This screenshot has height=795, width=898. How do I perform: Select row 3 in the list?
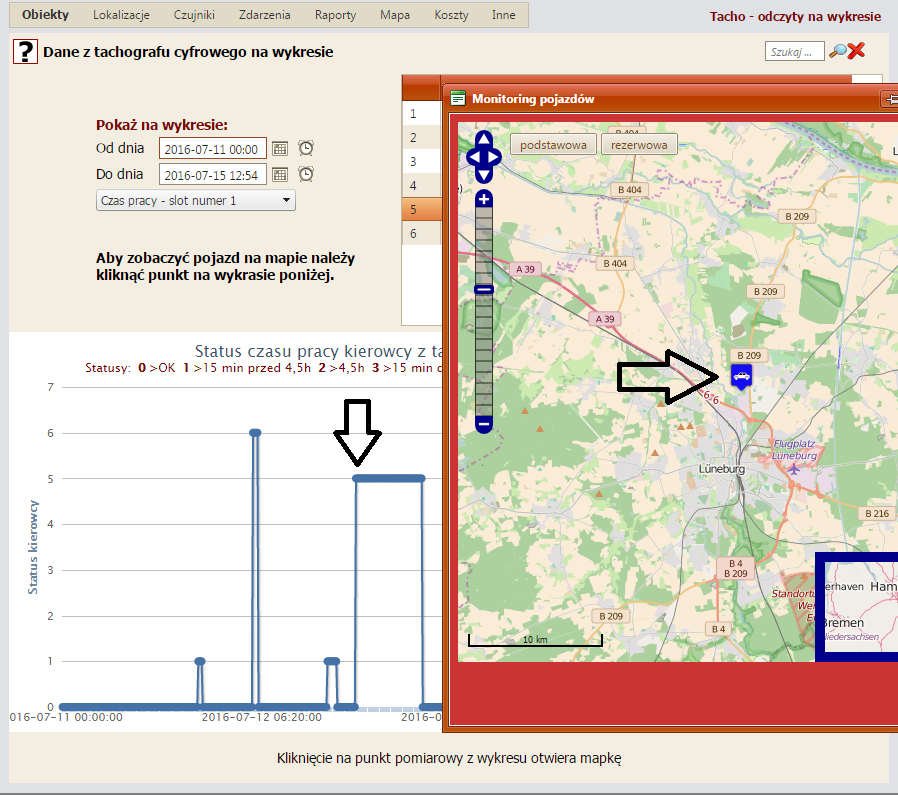[422, 162]
